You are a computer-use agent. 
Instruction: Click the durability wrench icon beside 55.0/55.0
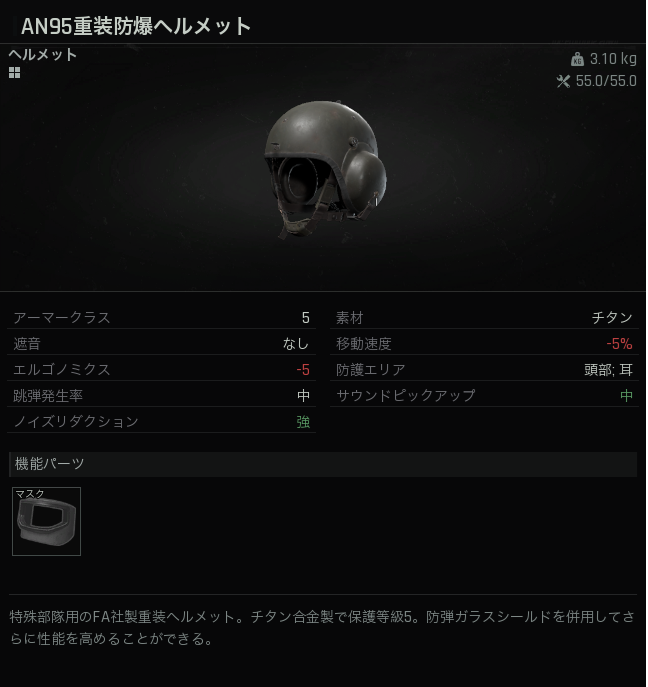tap(564, 81)
